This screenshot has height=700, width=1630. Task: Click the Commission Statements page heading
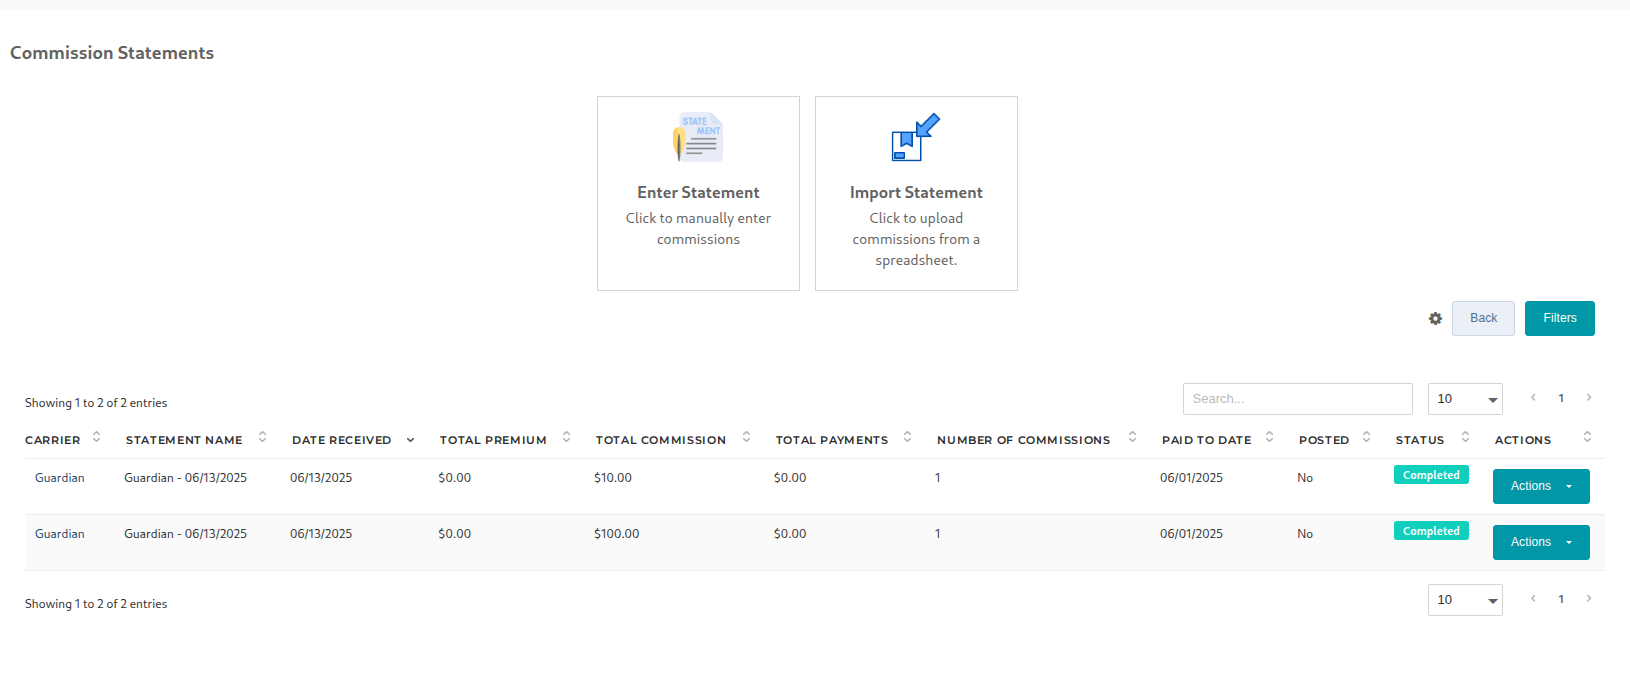[x=112, y=53]
